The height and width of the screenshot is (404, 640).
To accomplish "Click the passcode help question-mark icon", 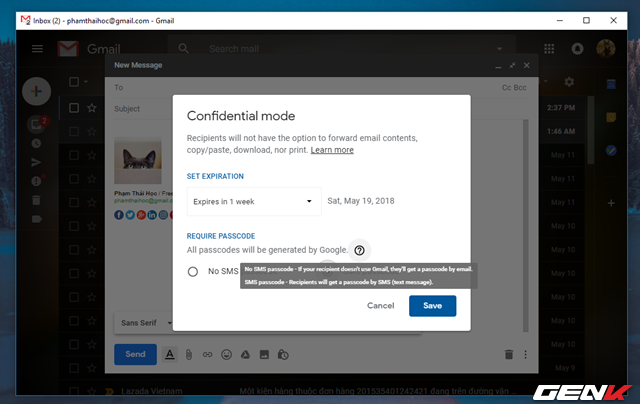I will [x=359, y=250].
